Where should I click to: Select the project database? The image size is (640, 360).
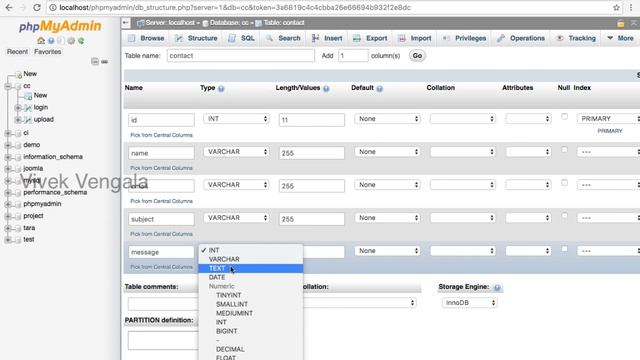[x=33, y=216]
